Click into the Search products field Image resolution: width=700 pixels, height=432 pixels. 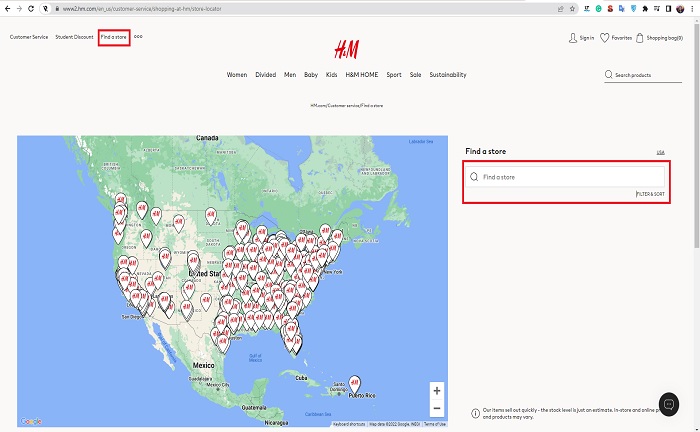tap(643, 75)
